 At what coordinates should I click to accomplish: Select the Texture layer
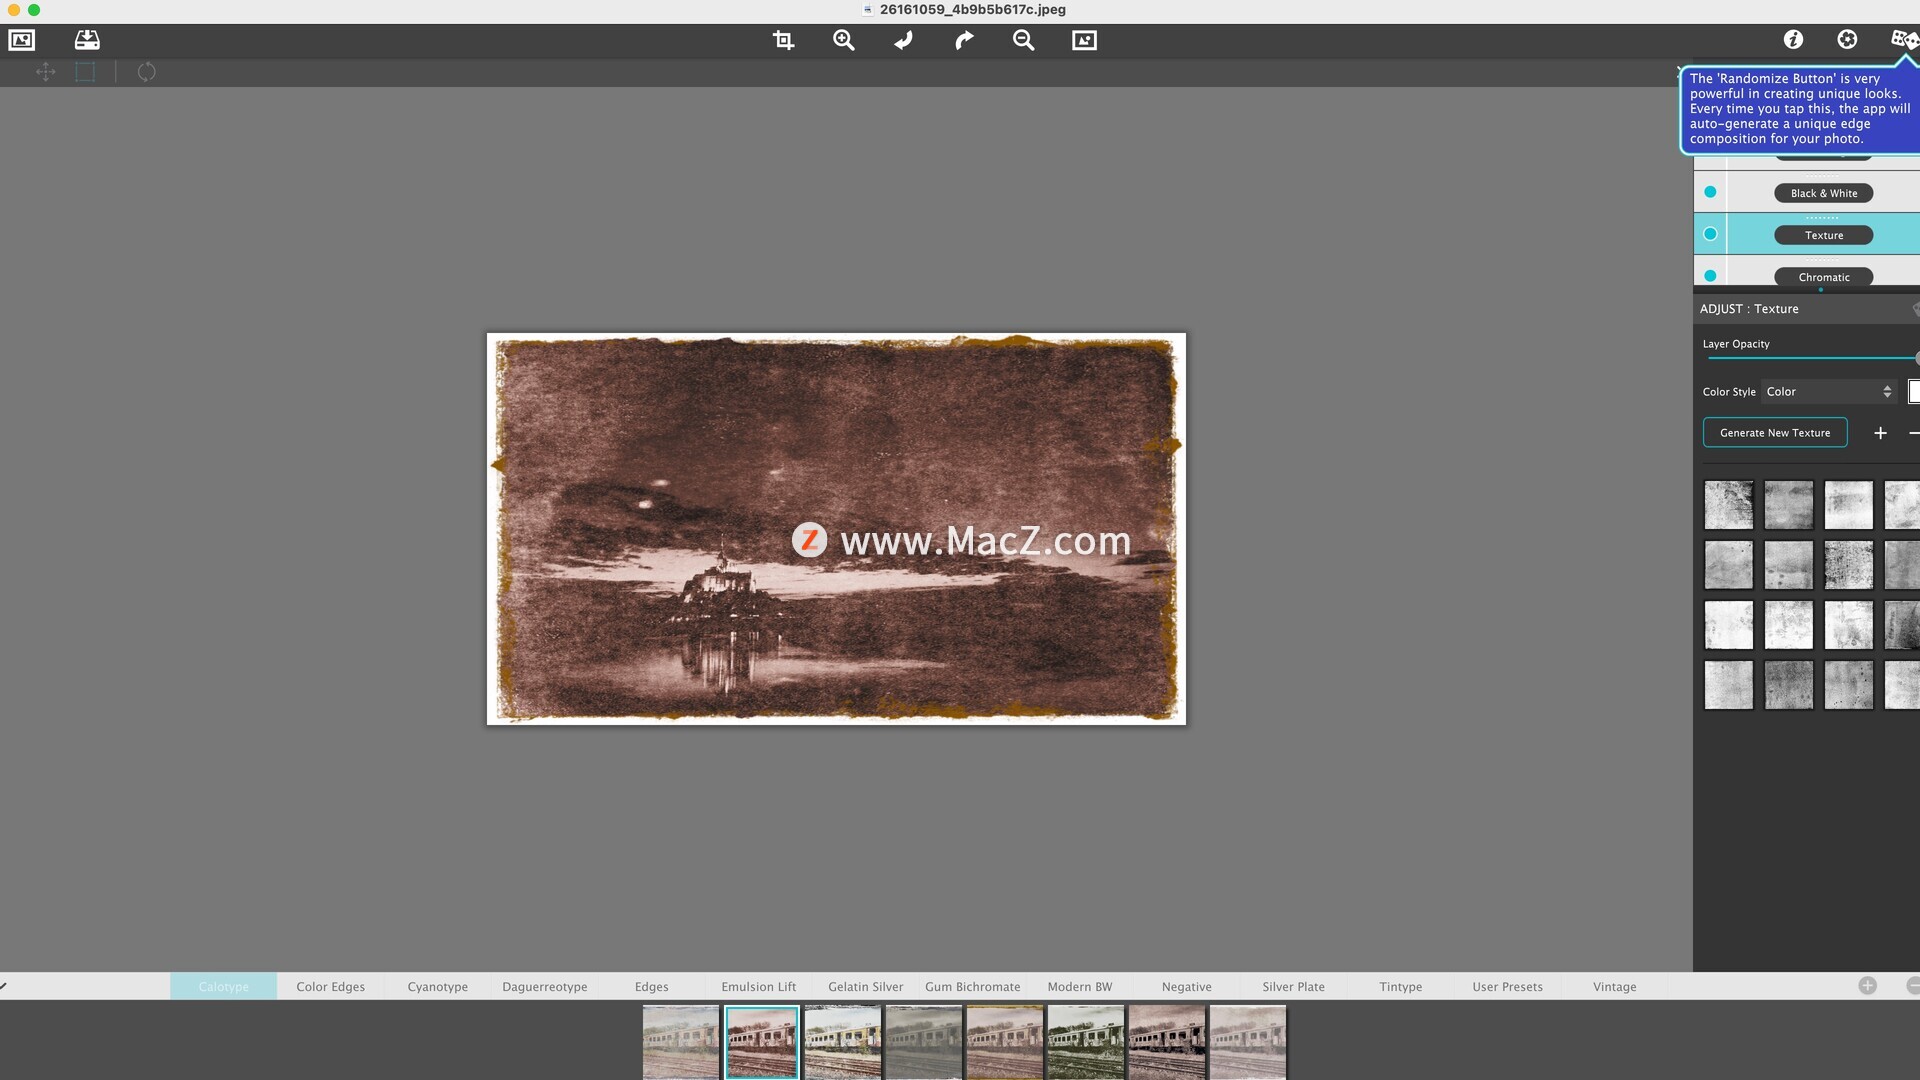point(1823,235)
